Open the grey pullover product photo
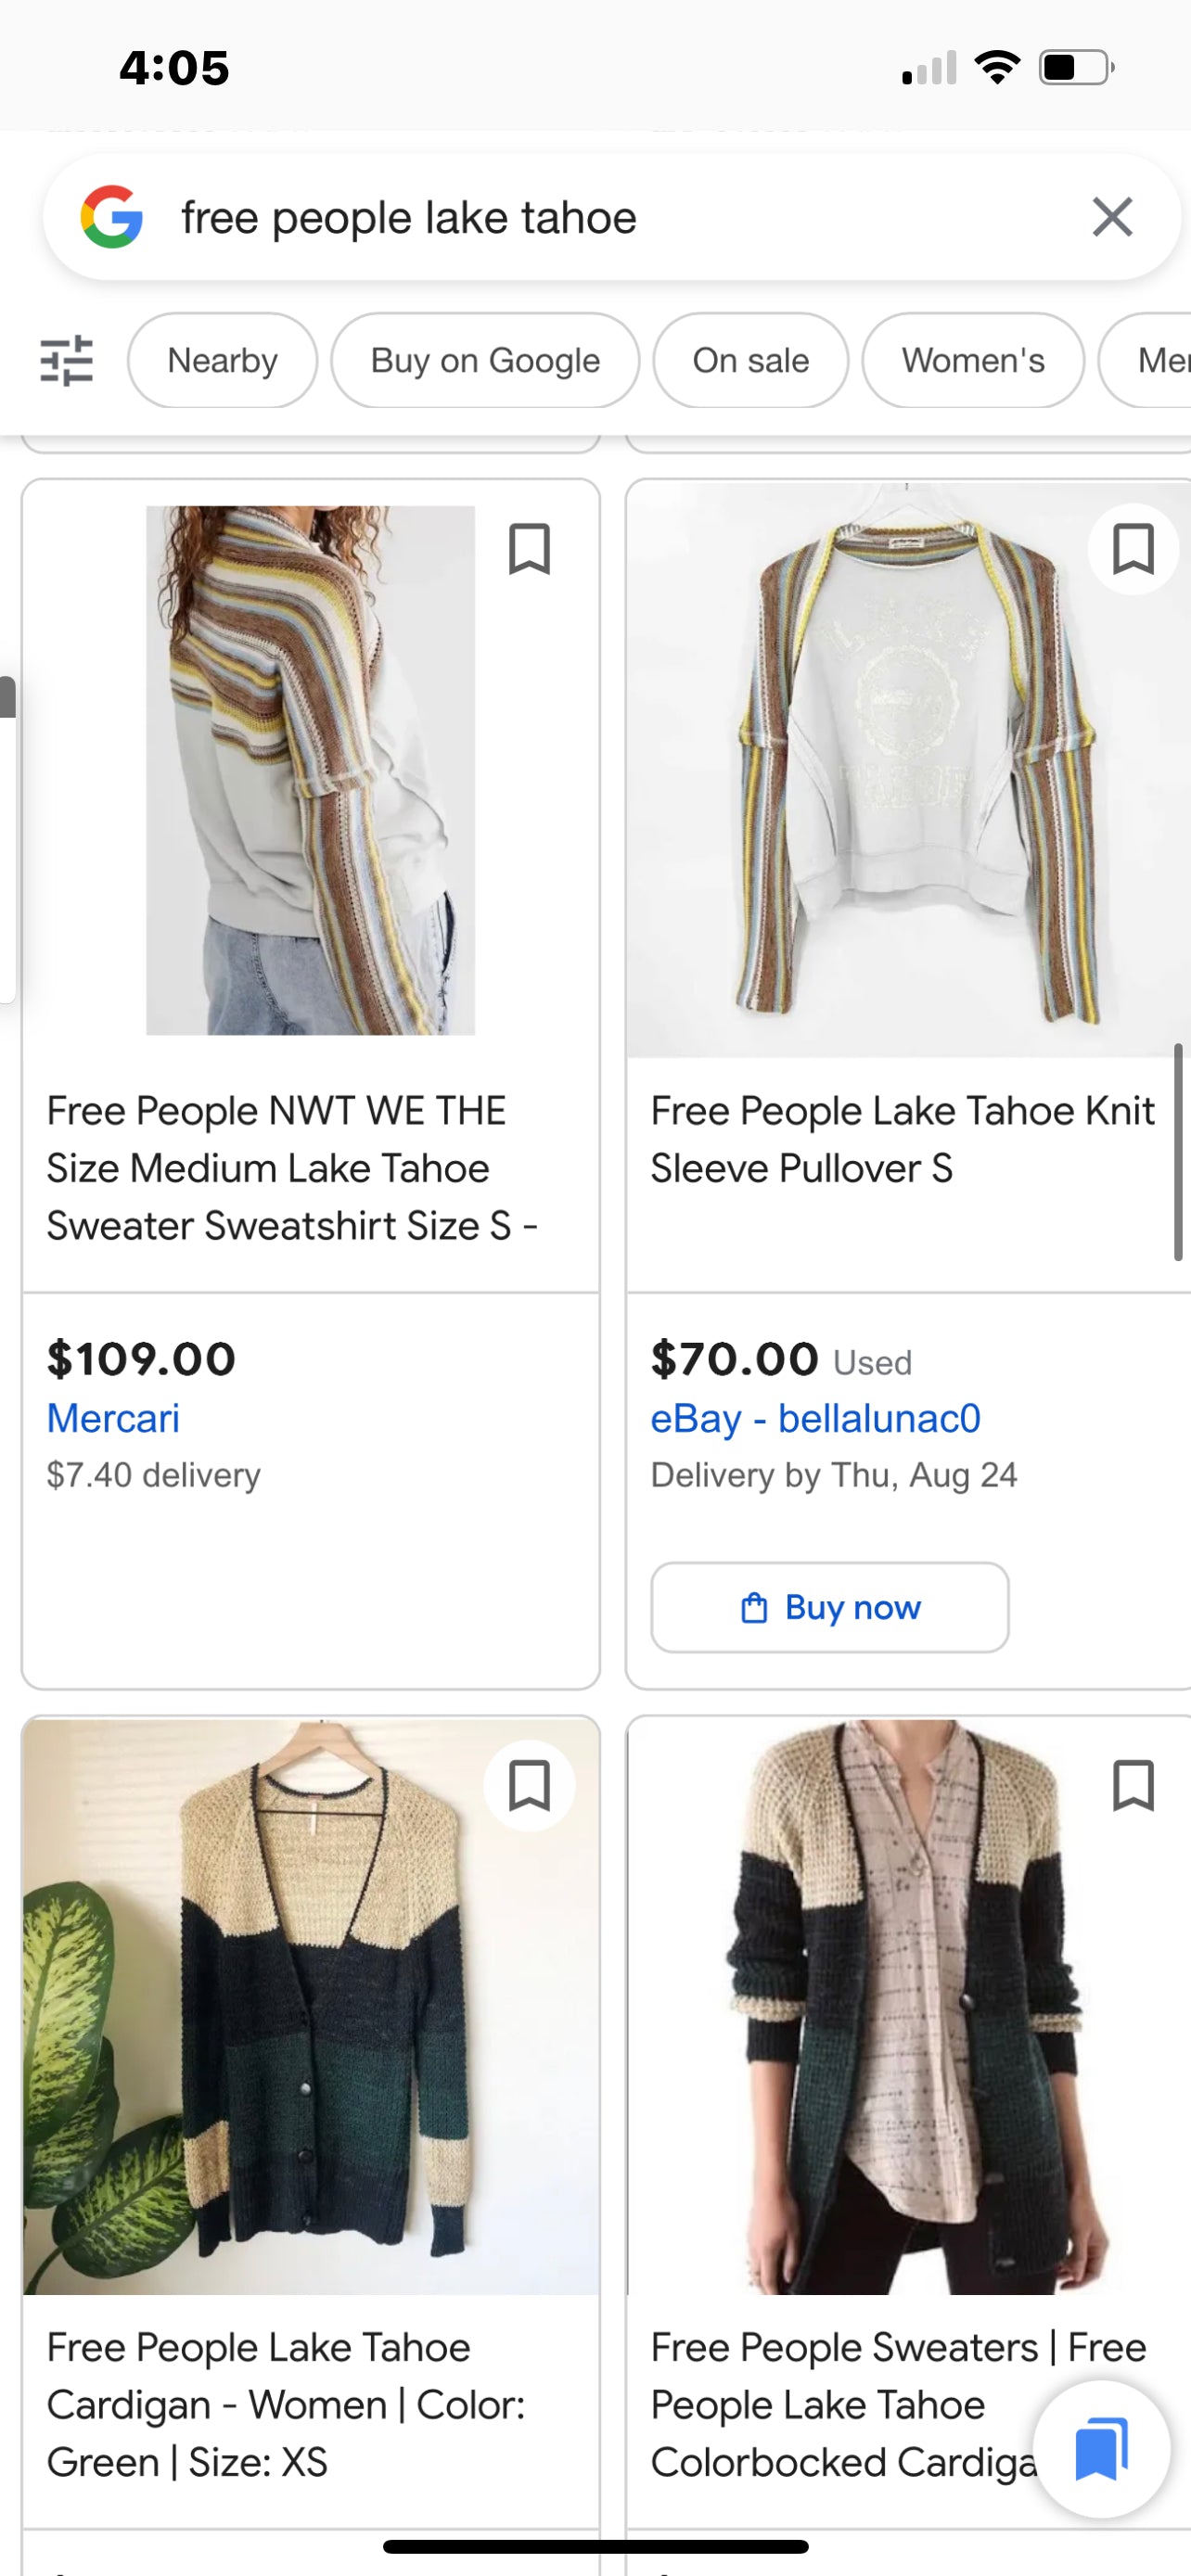The width and height of the screenshot is (1191, 2576). [x=905, y=770]
